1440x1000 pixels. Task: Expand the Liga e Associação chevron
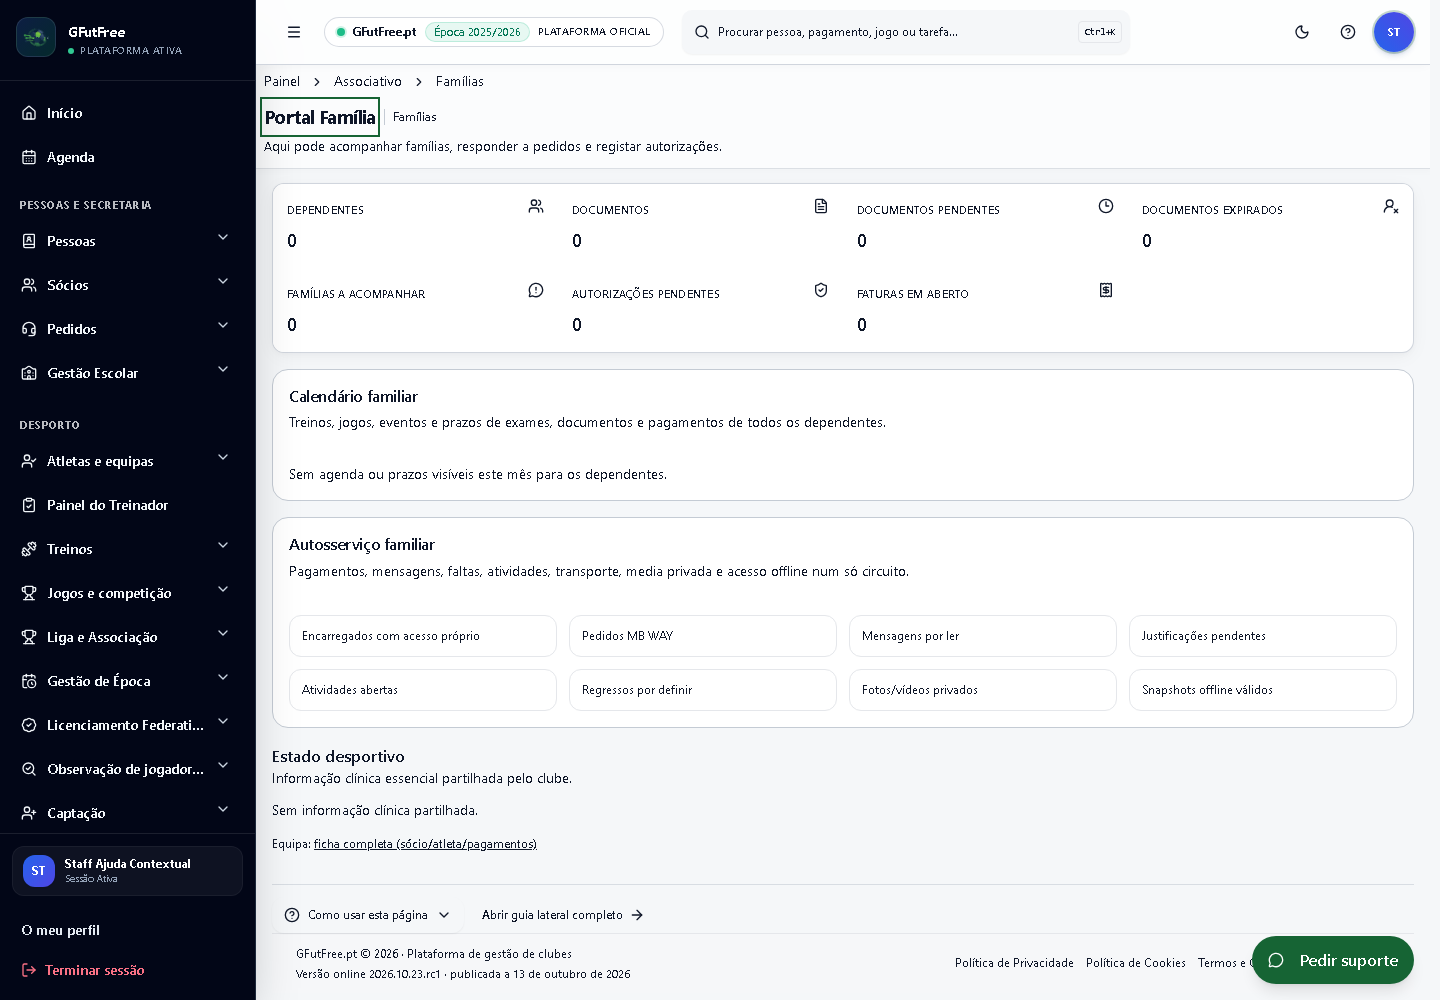pyautogui.click(x=223, y=634)
